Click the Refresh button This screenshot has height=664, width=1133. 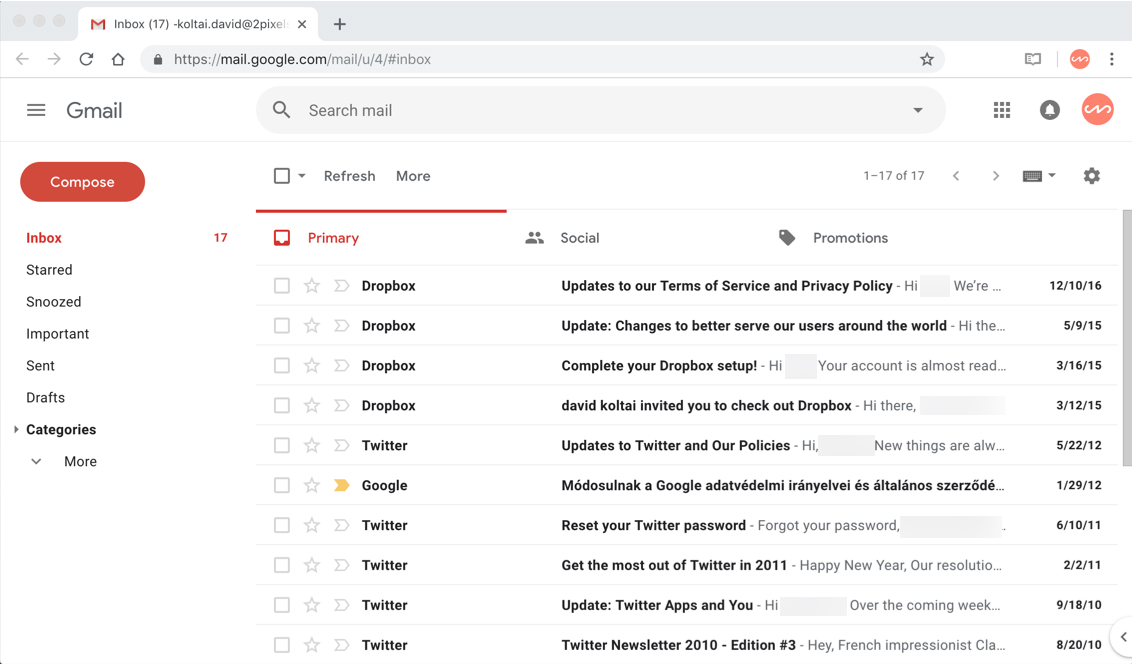coord(349,176)
